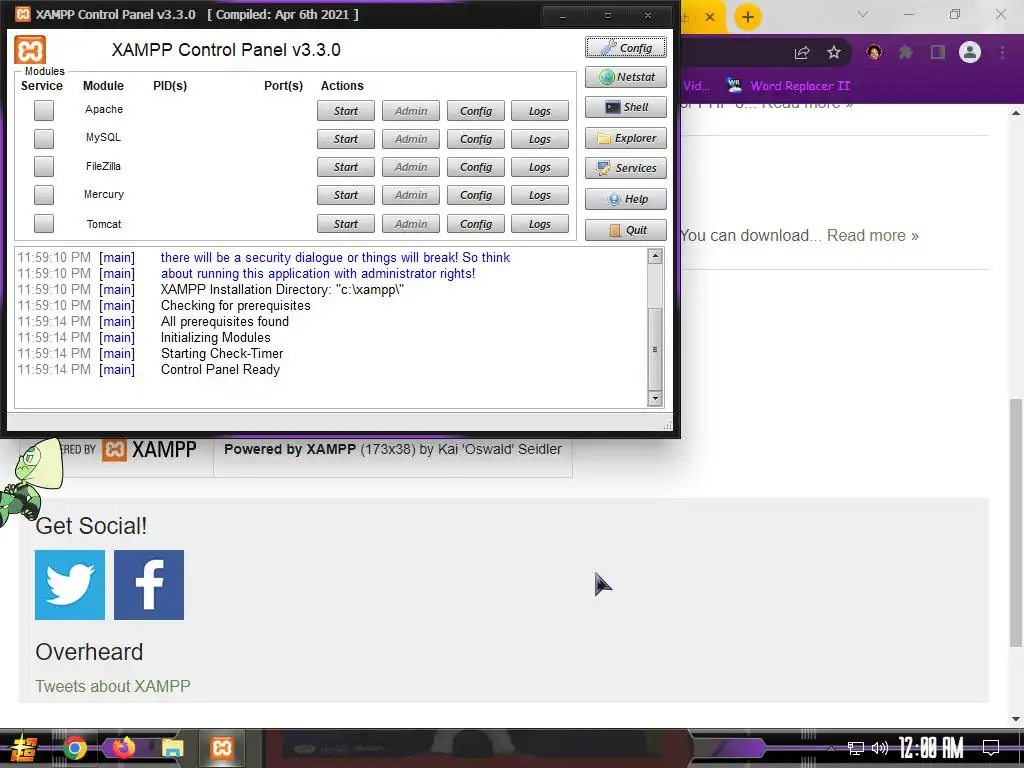Open the Tomcat Logs menu
This screenshot has width=1024, height=768.
tap(540, 224)
